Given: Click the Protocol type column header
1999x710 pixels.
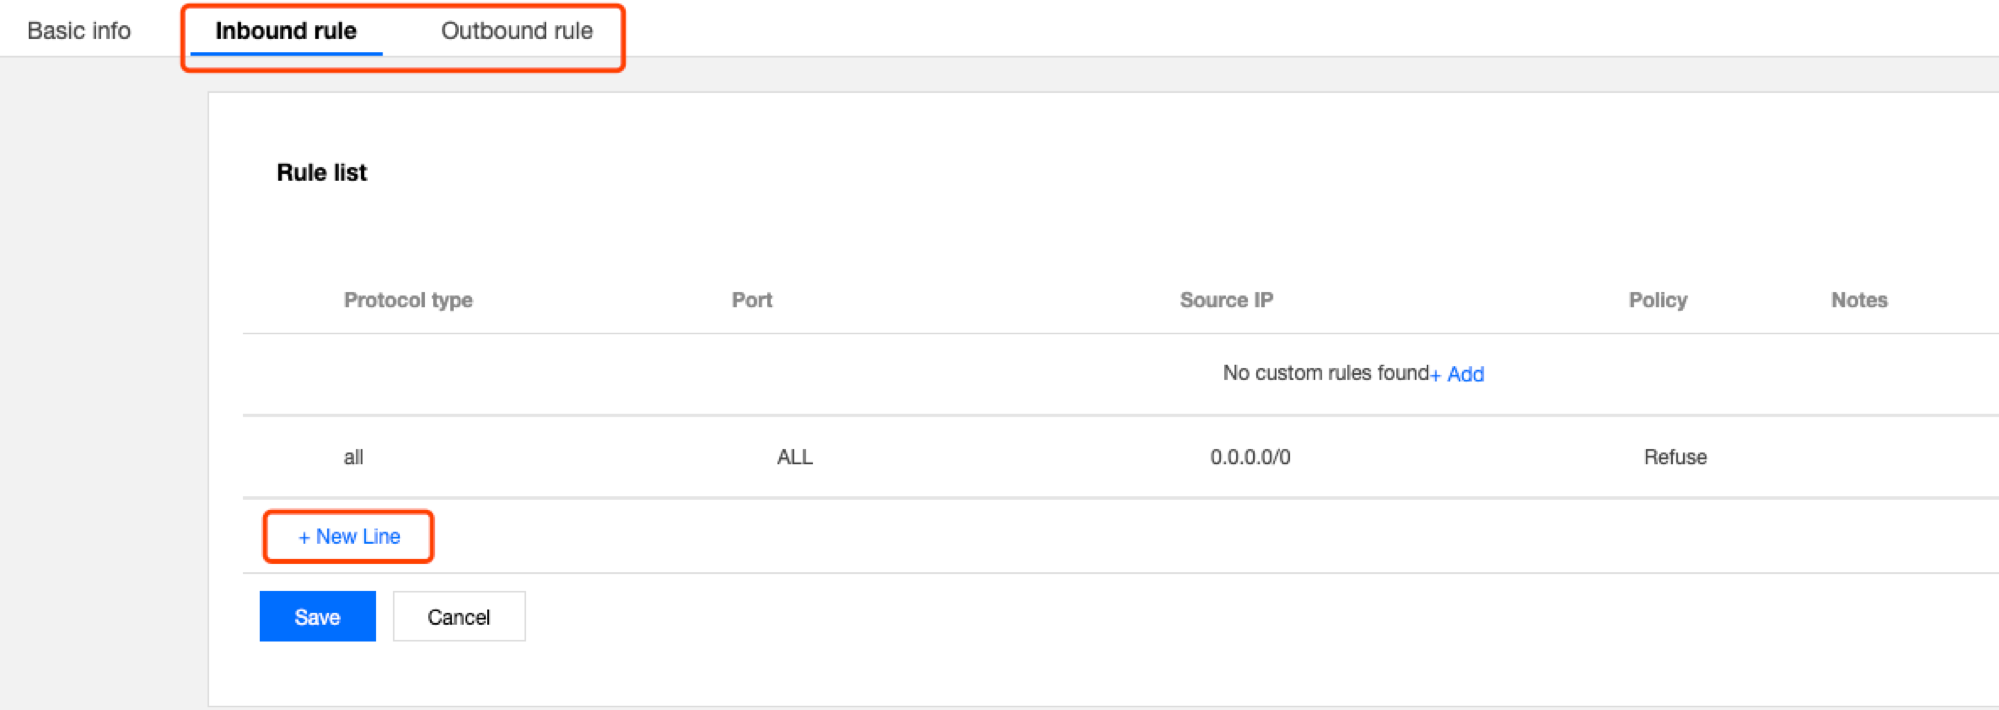Looking at the screenshot, I should 408,300.
